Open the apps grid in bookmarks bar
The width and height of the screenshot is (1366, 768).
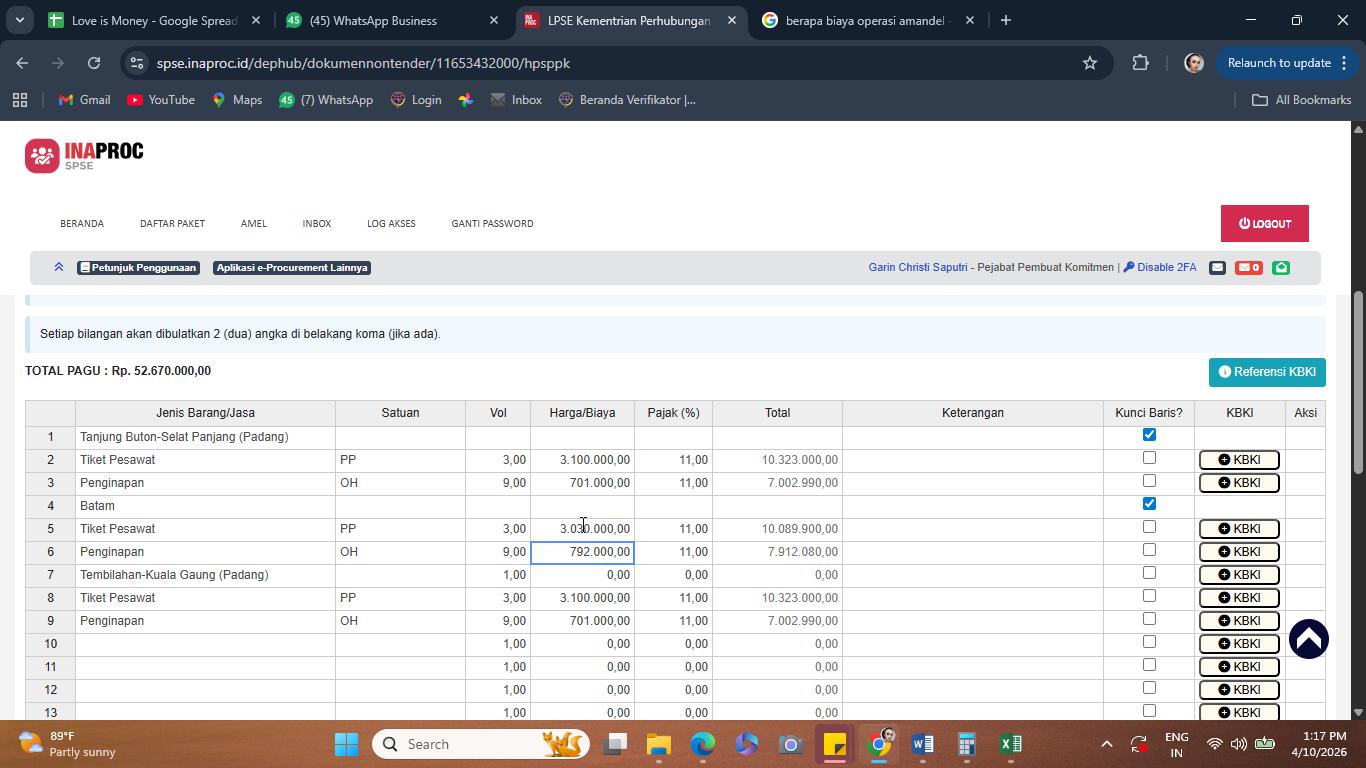coord(20,100)
